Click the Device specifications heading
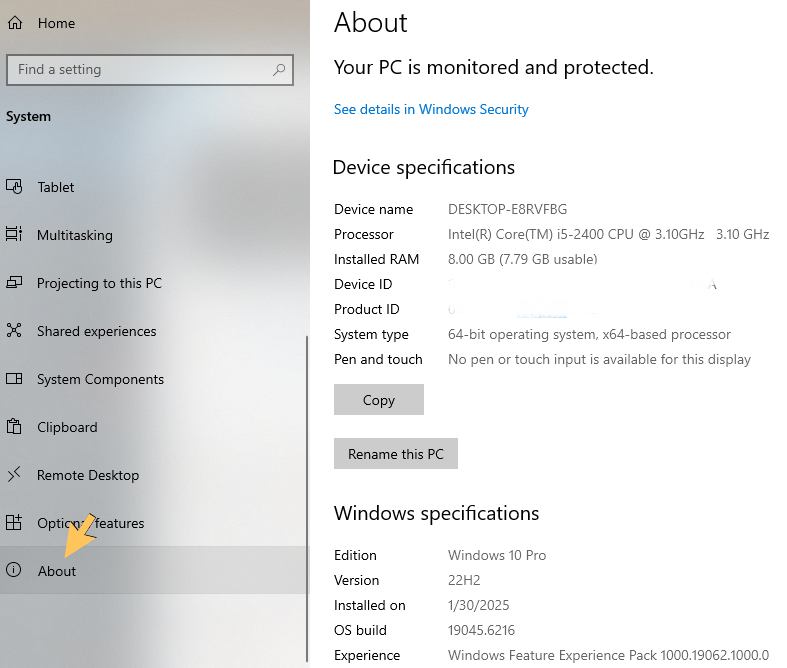The height and width of the screenshot is (668, 787). [424, 168]
